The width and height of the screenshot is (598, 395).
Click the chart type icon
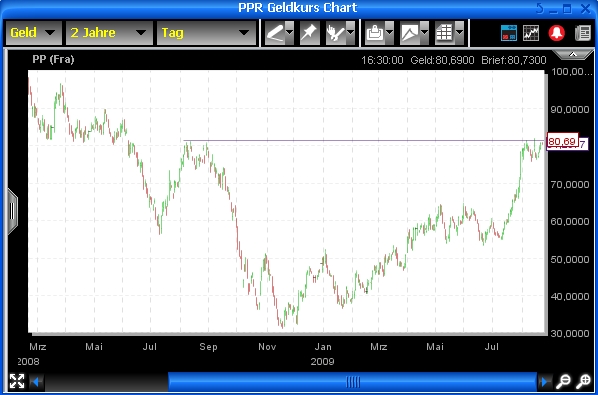tap(410, 33)
